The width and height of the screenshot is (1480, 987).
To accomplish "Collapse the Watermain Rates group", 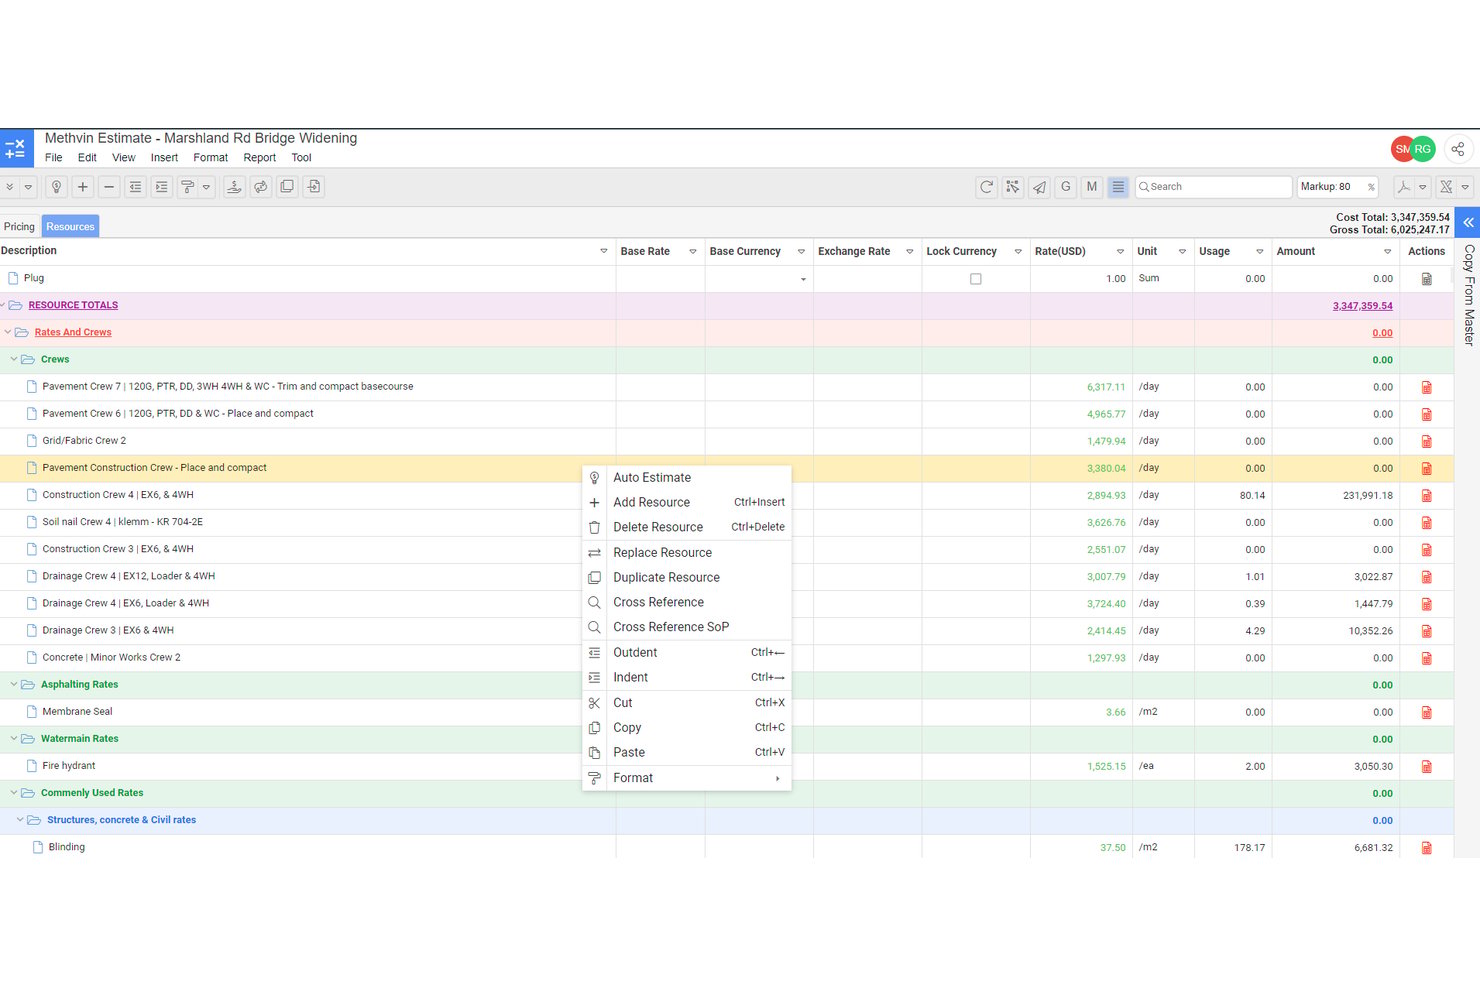I will [14, 738].
